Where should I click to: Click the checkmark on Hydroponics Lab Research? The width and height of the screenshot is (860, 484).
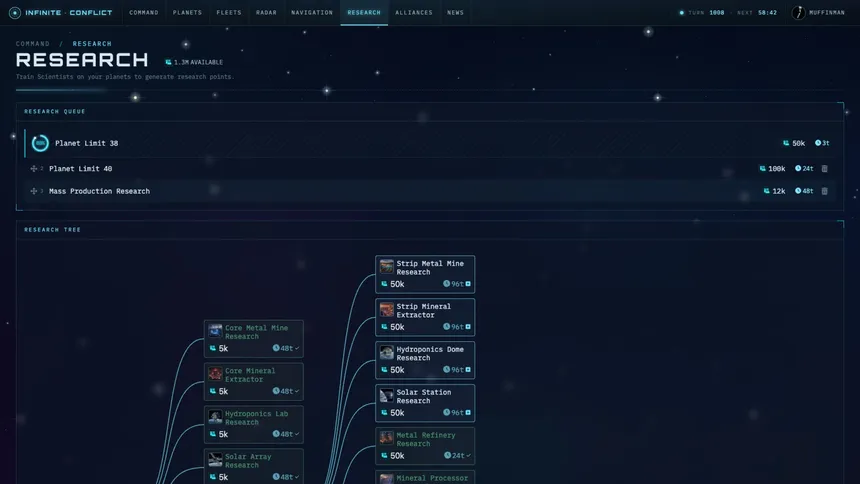click(297, 434)
